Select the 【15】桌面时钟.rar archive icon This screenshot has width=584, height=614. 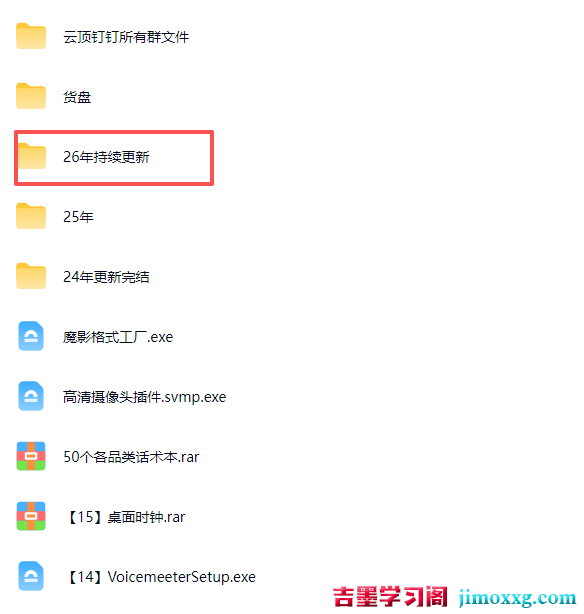(x=31, y=516)
